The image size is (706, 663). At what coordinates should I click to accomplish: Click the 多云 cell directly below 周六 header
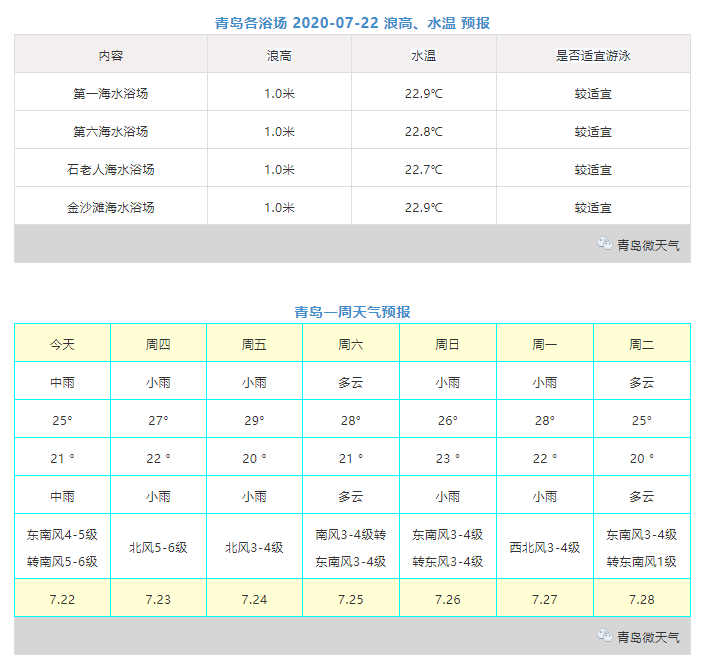(351, 382)
